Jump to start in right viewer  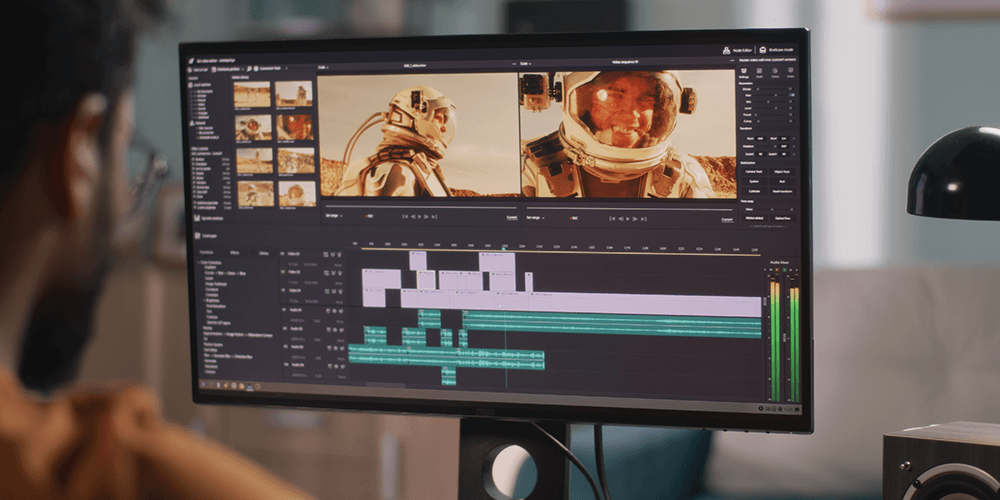[x=612, y=219]
